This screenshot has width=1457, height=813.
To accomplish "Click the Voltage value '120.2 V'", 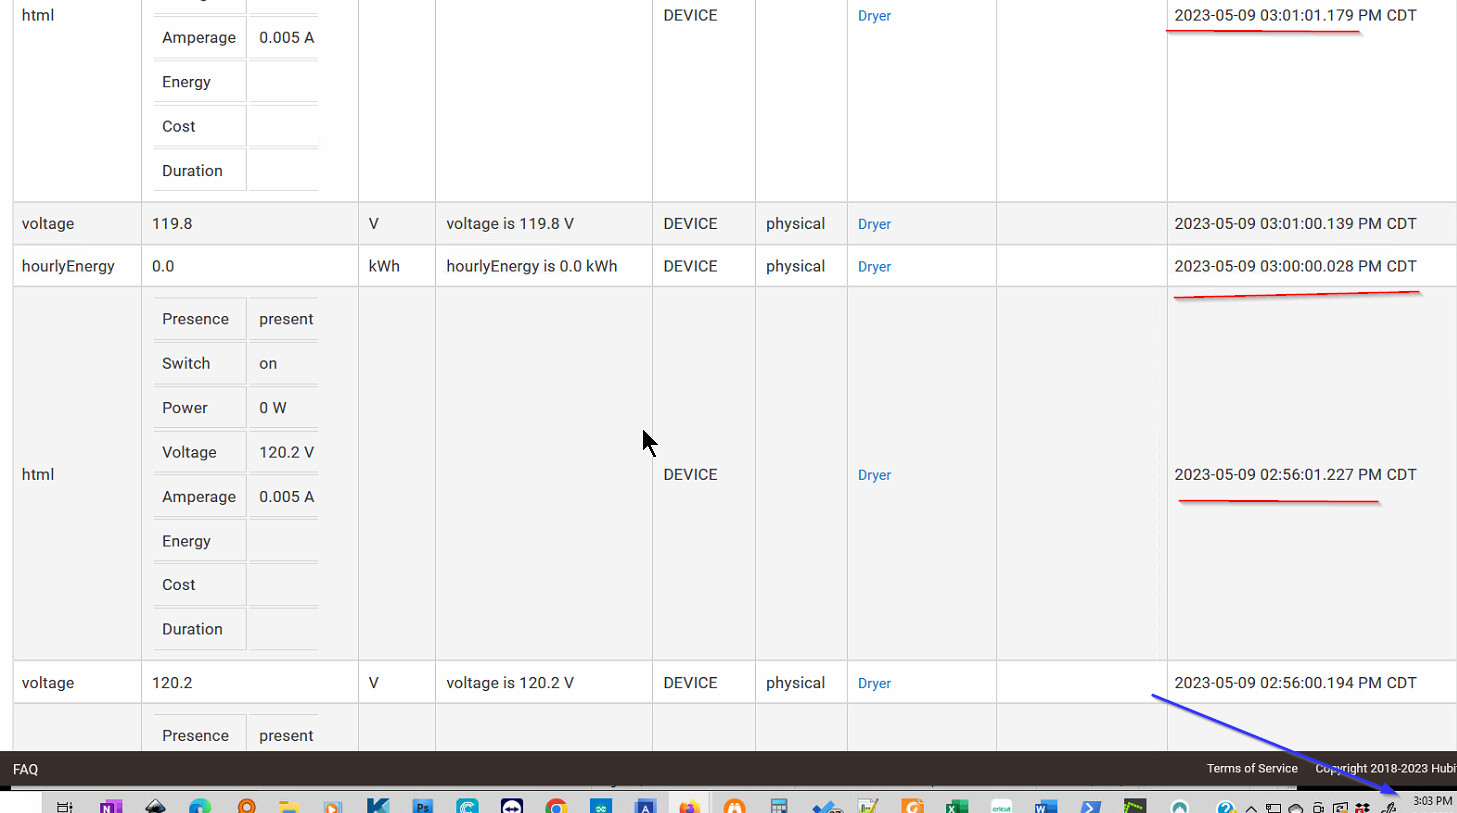I will [286, 452].
